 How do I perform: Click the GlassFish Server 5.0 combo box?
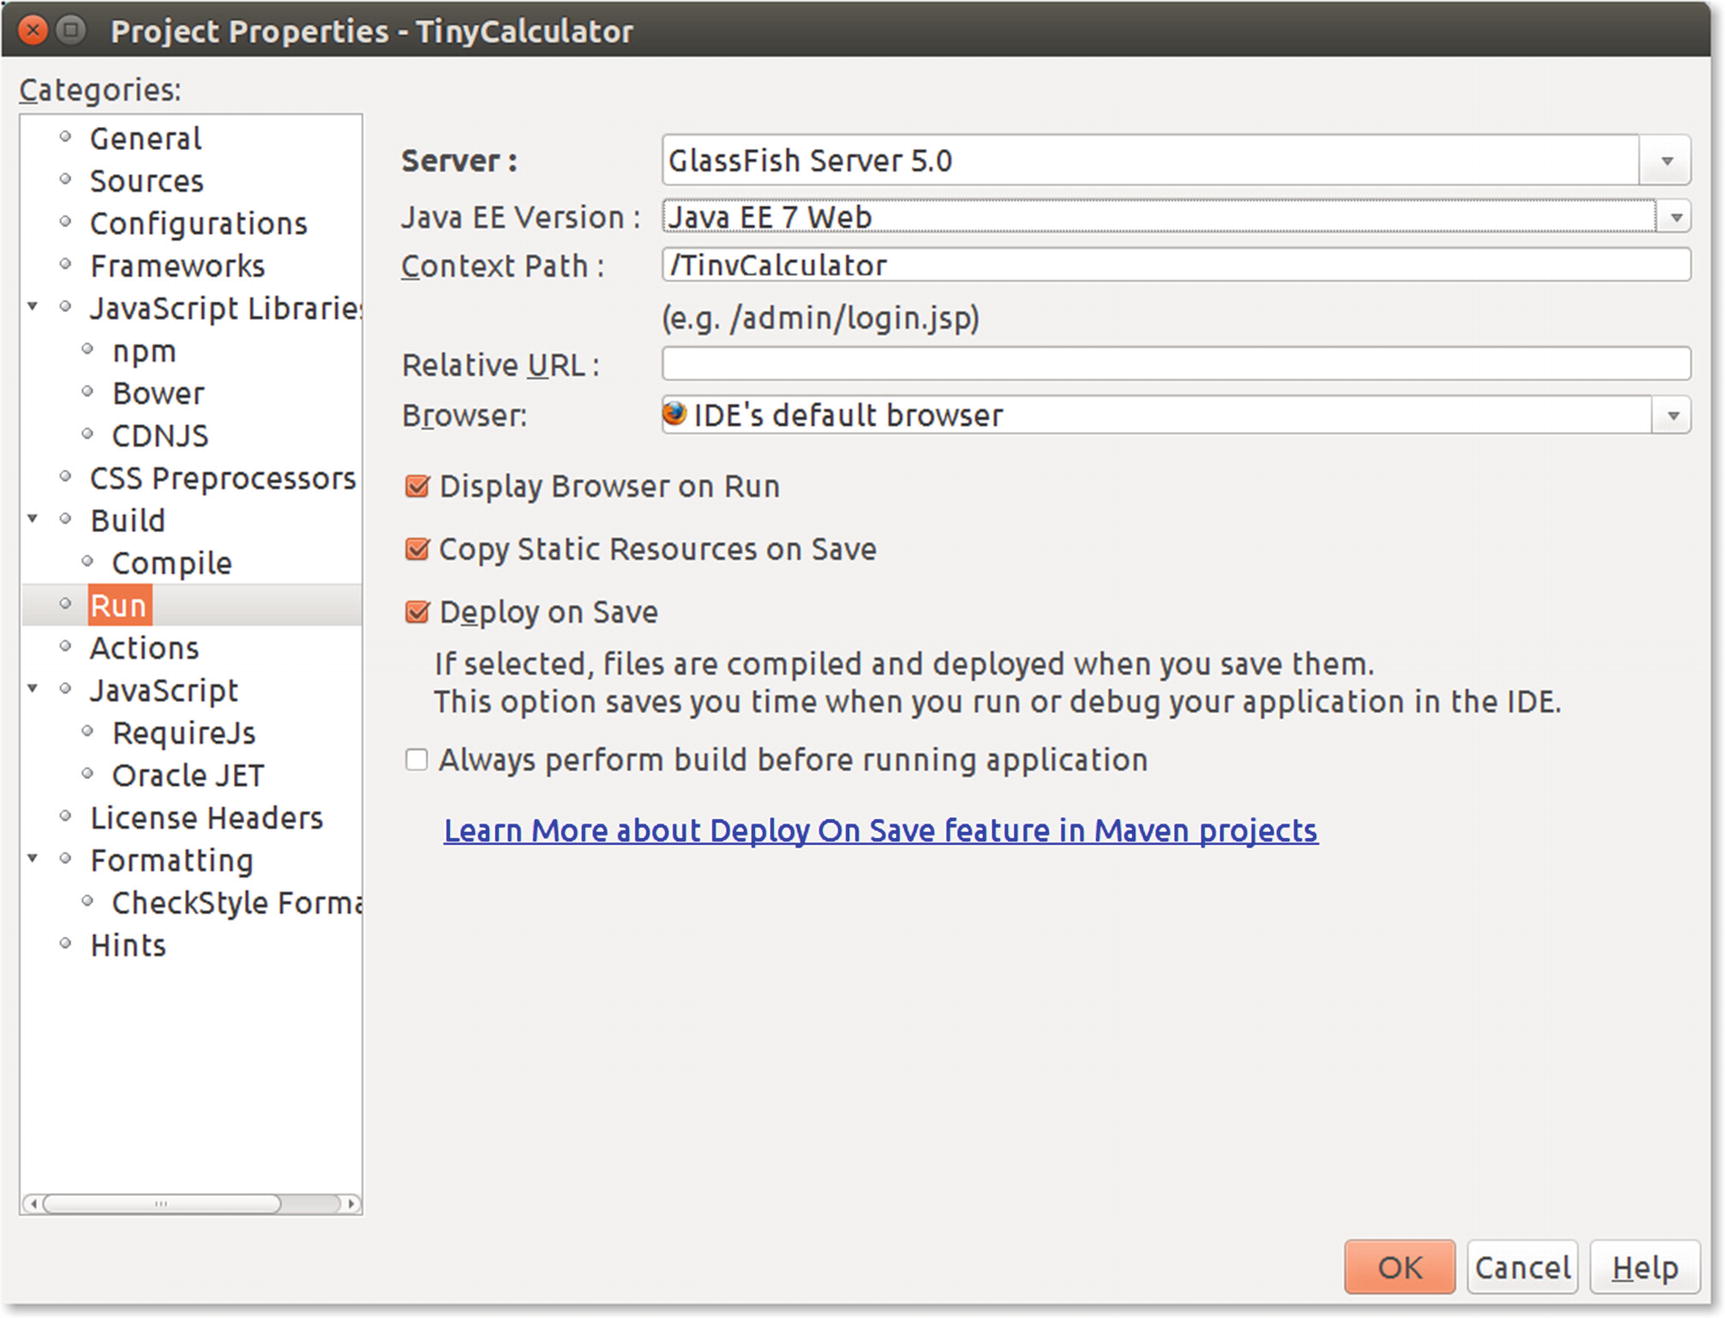tap(1176, 161)
